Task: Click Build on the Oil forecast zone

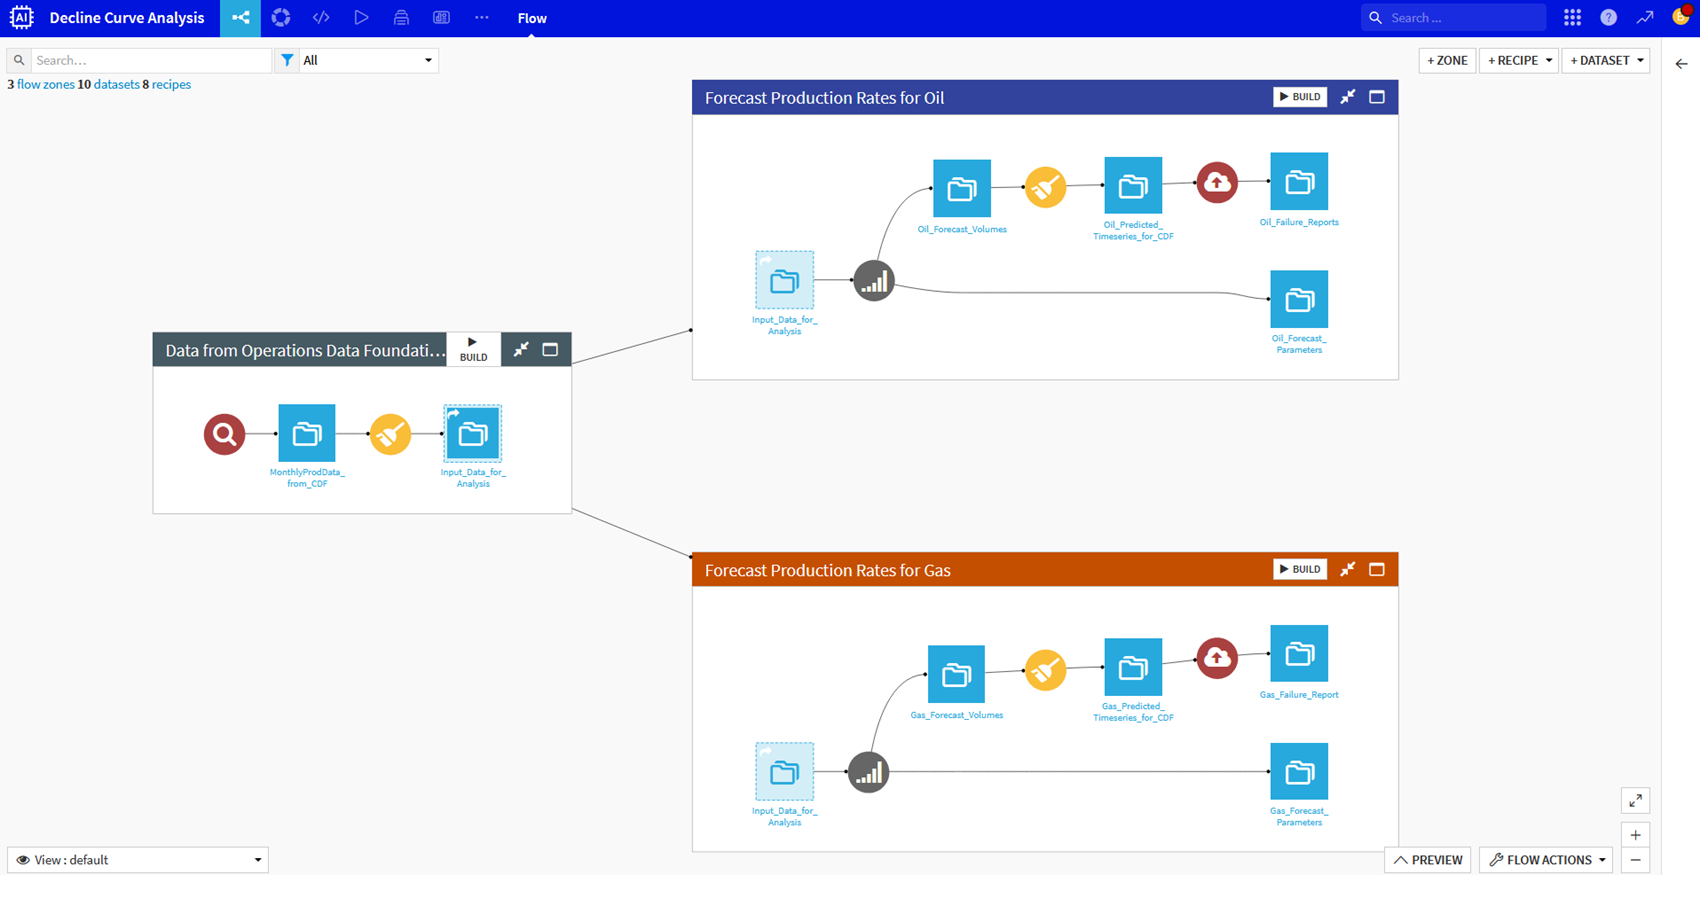Action: [x=1299, y=97]
